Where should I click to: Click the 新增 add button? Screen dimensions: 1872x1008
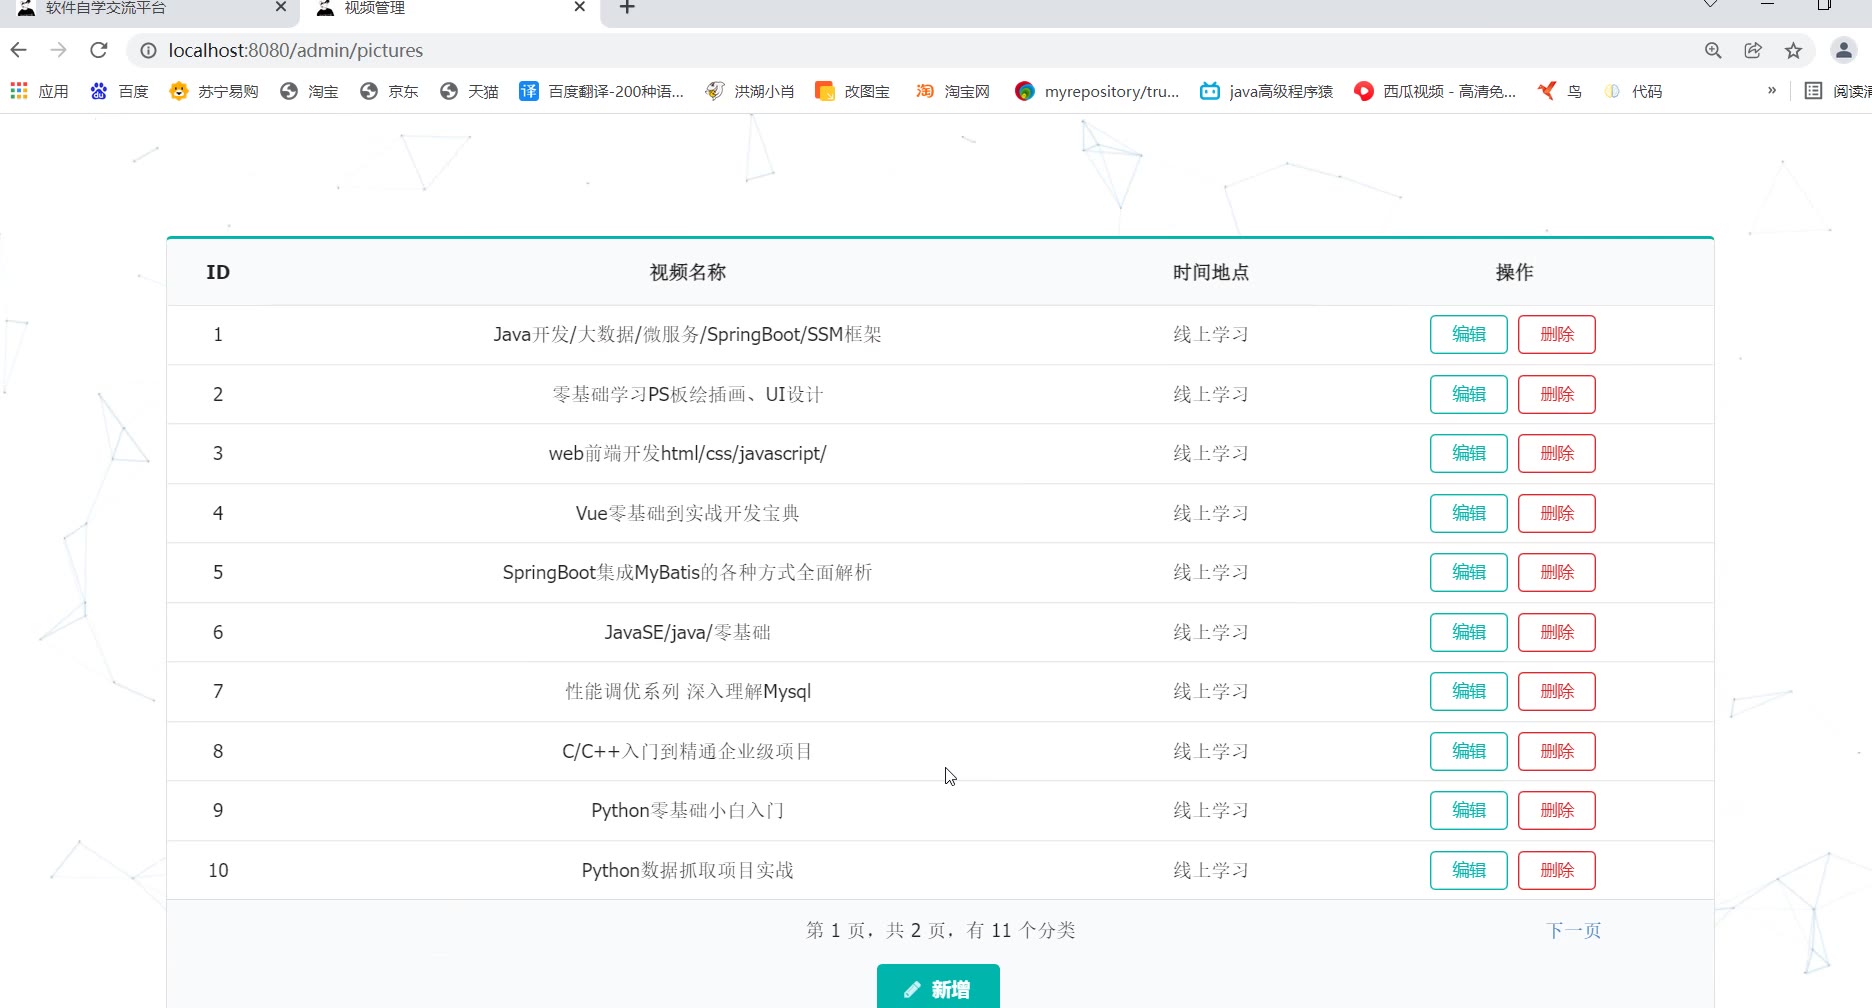(937, 988)
